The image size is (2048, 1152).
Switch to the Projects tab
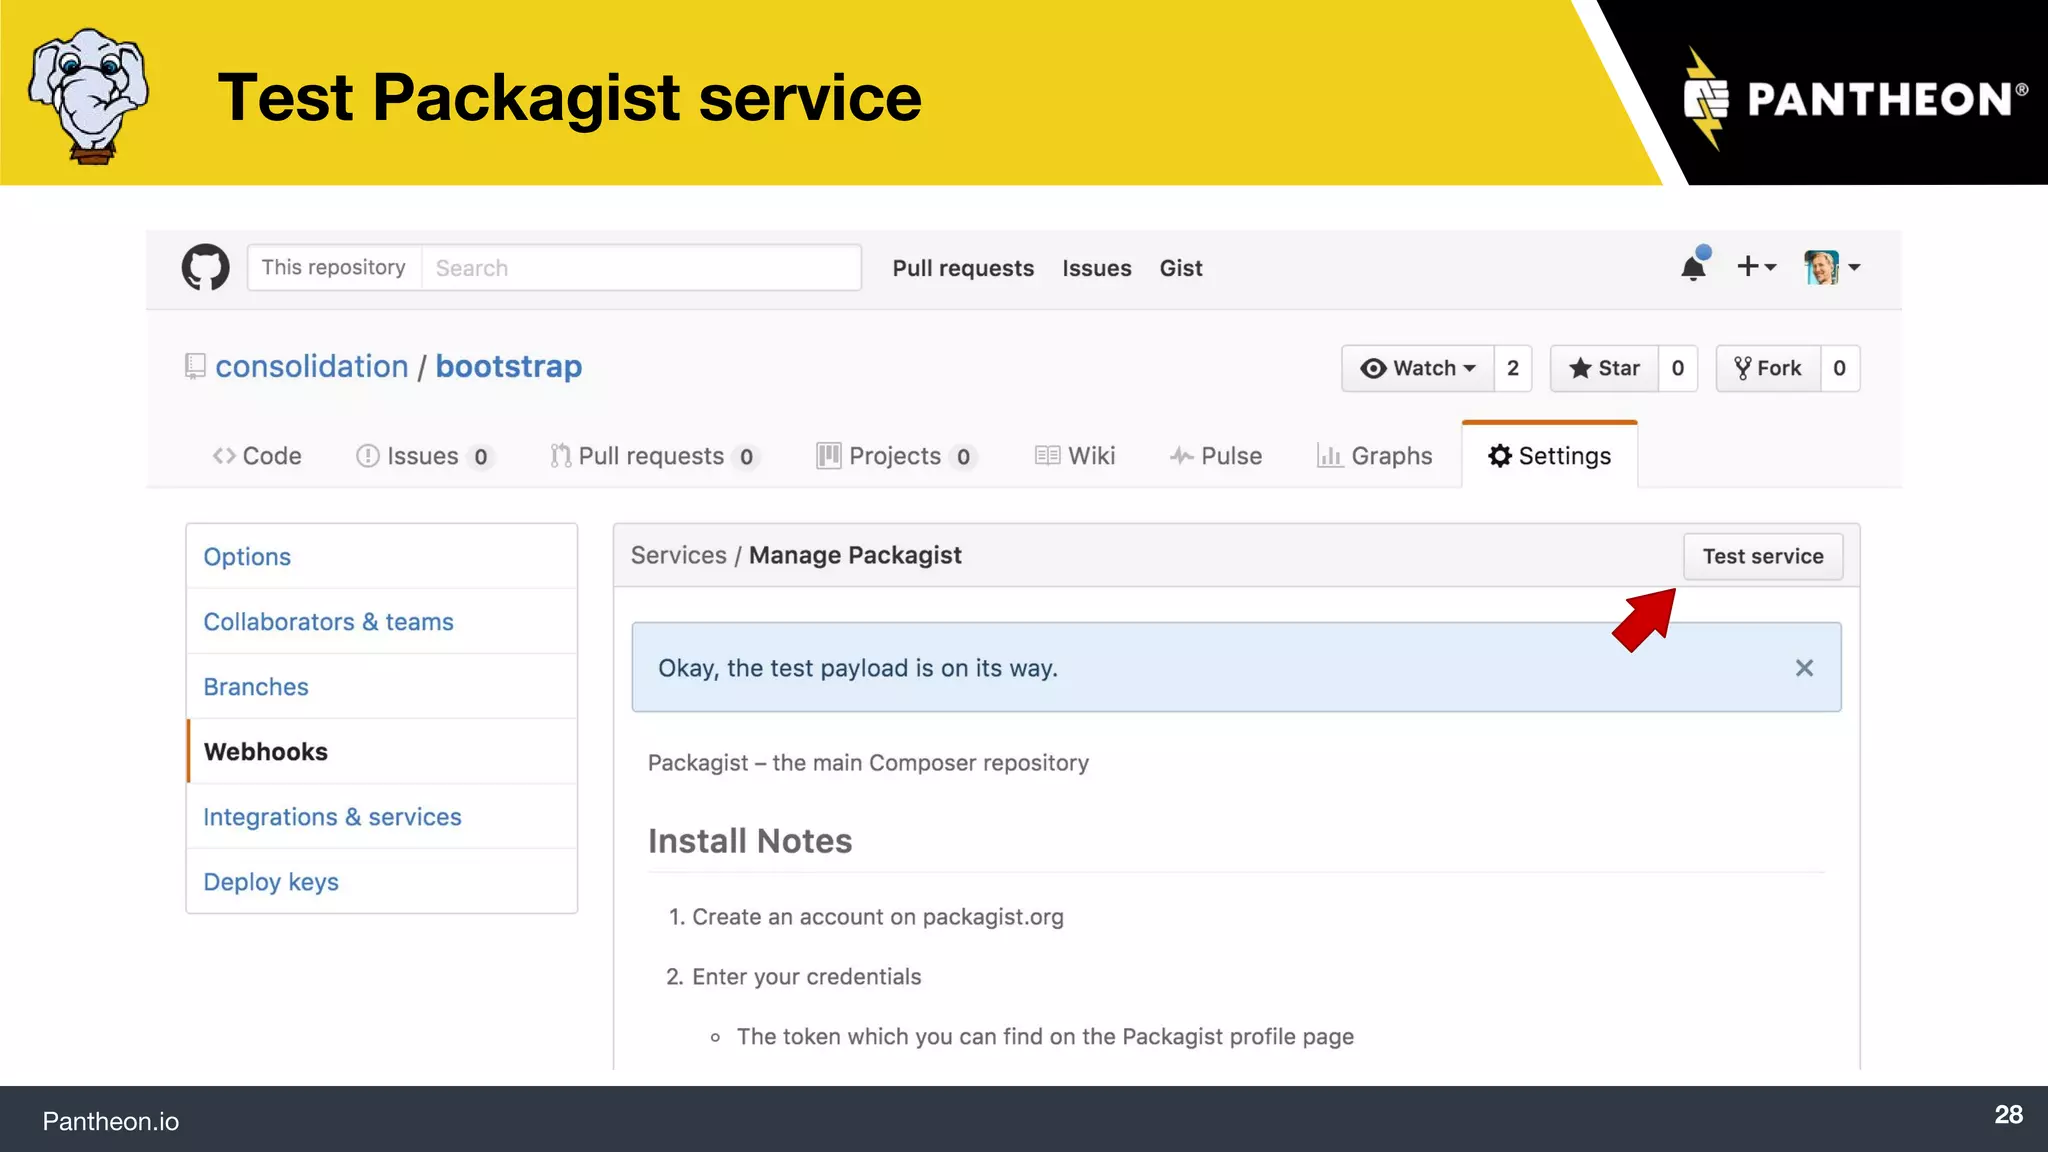pos(896,456)
